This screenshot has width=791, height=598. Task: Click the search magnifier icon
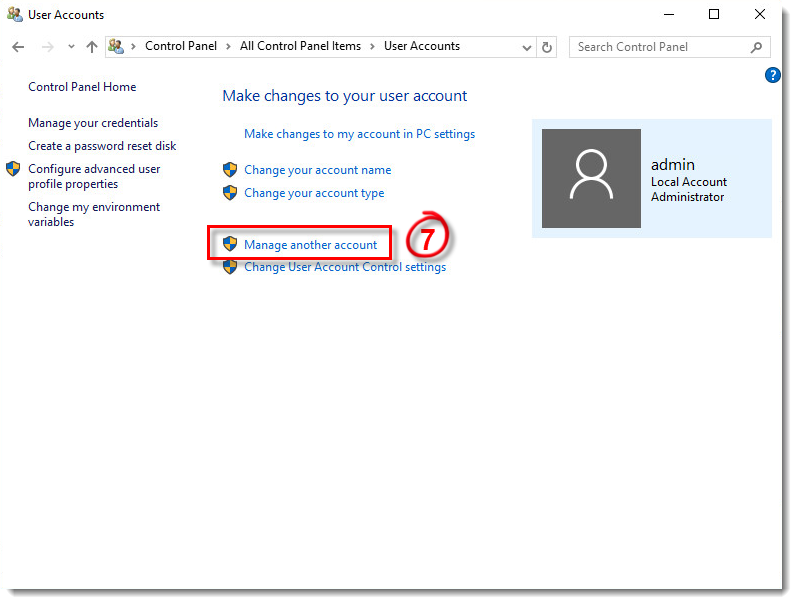click(756, 47)
